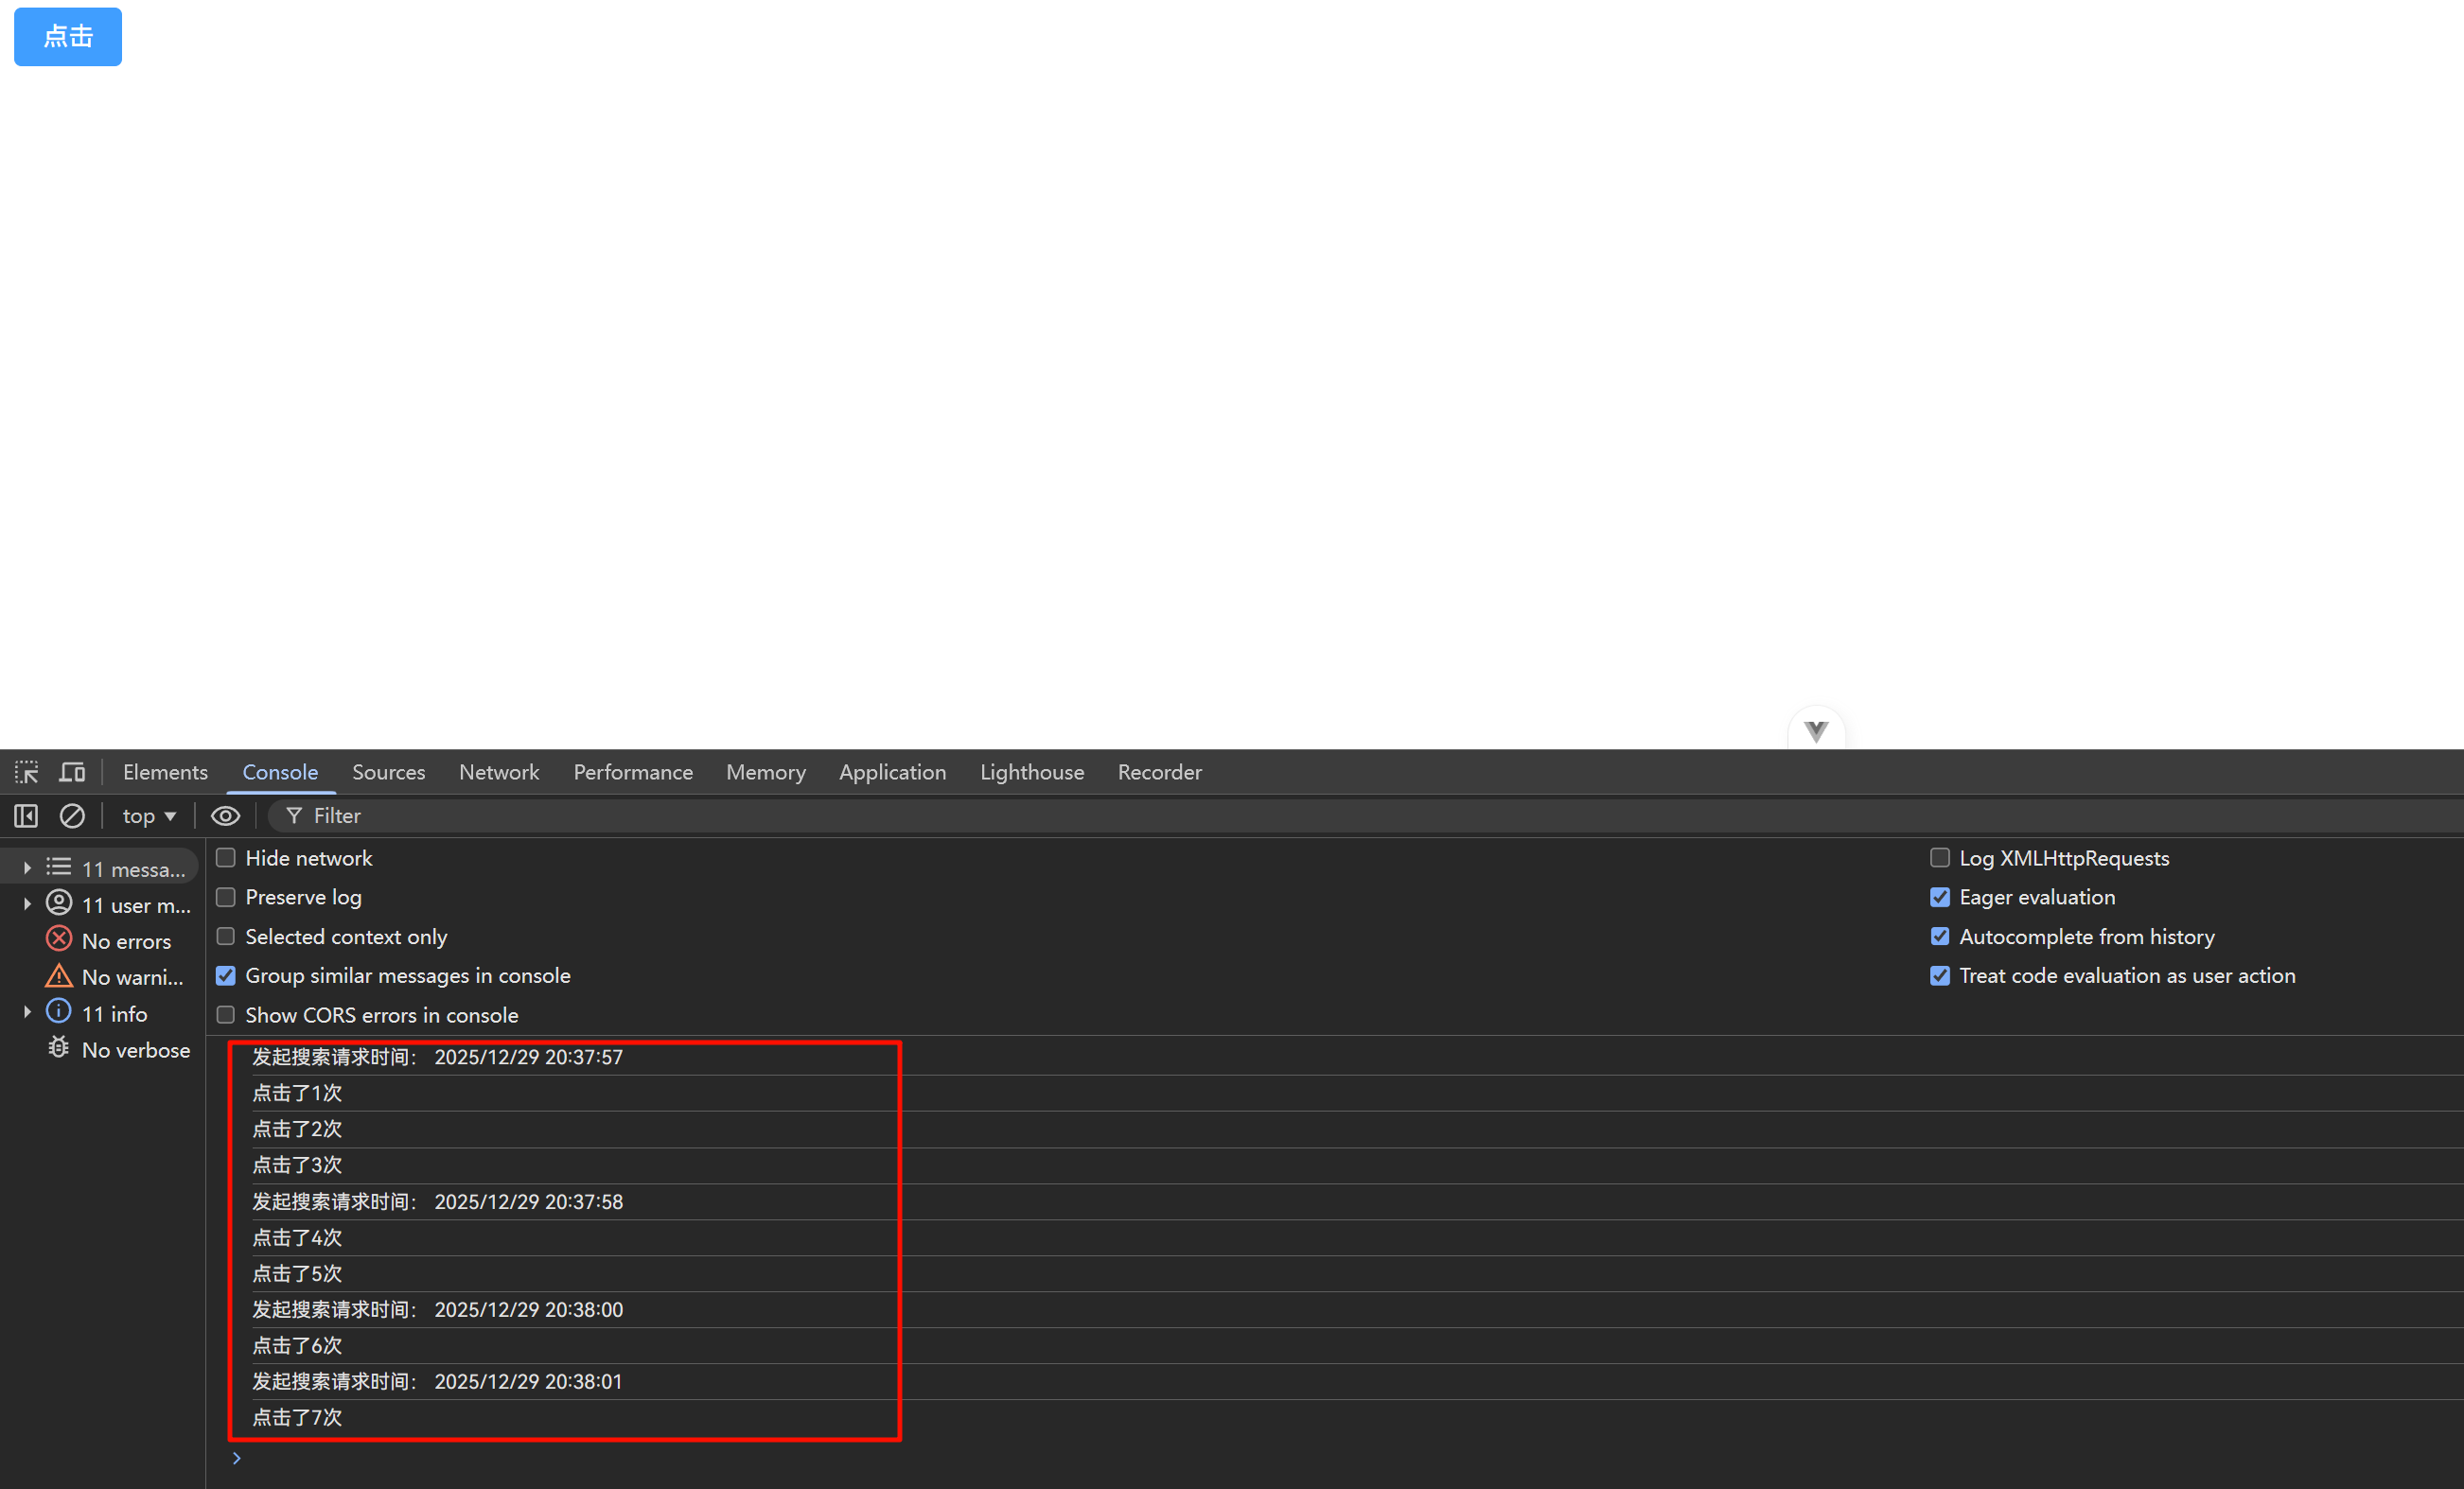
Task: Open the Sources tab
Action: tap(388, 772)
